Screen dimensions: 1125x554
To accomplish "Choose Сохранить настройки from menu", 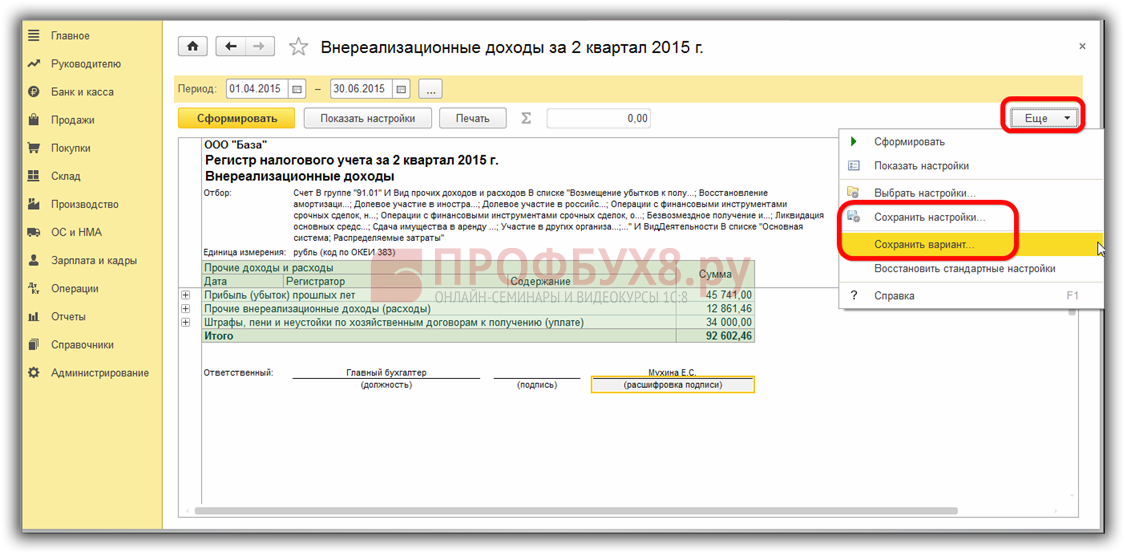I will [929, 217].
